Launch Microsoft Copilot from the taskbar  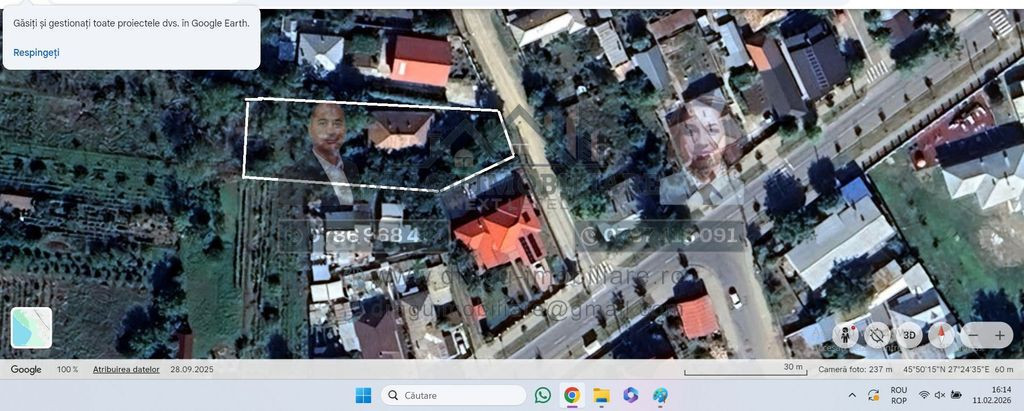coord(630,395)
